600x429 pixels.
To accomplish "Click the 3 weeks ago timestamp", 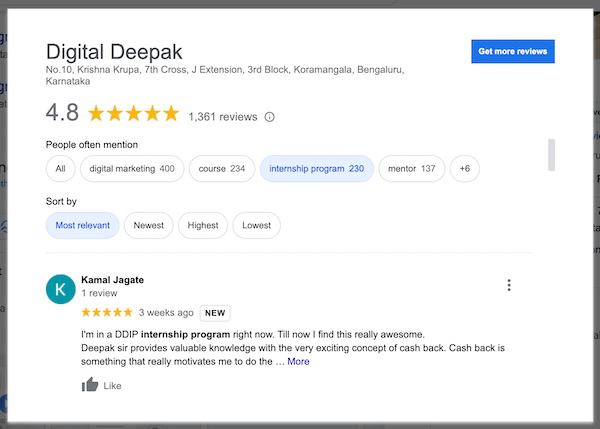I will click(x=166, y=313).
